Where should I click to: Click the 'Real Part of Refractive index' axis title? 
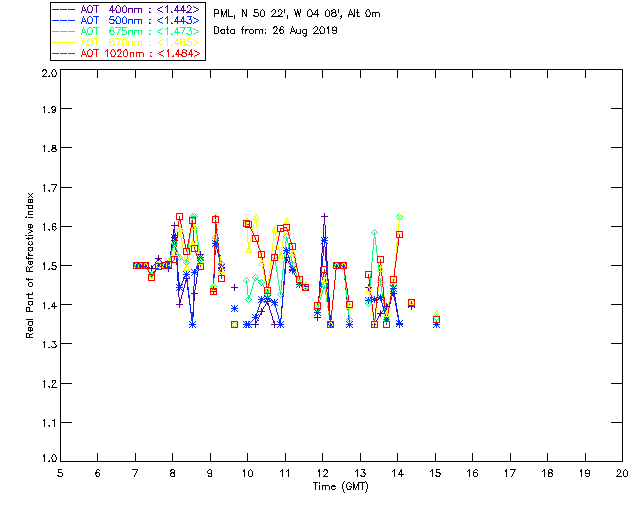coord(30,265)
